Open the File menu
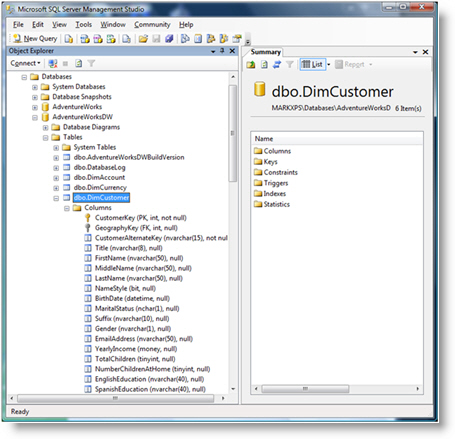The width and height of the screenshot is (455, 439). point(18,24)
